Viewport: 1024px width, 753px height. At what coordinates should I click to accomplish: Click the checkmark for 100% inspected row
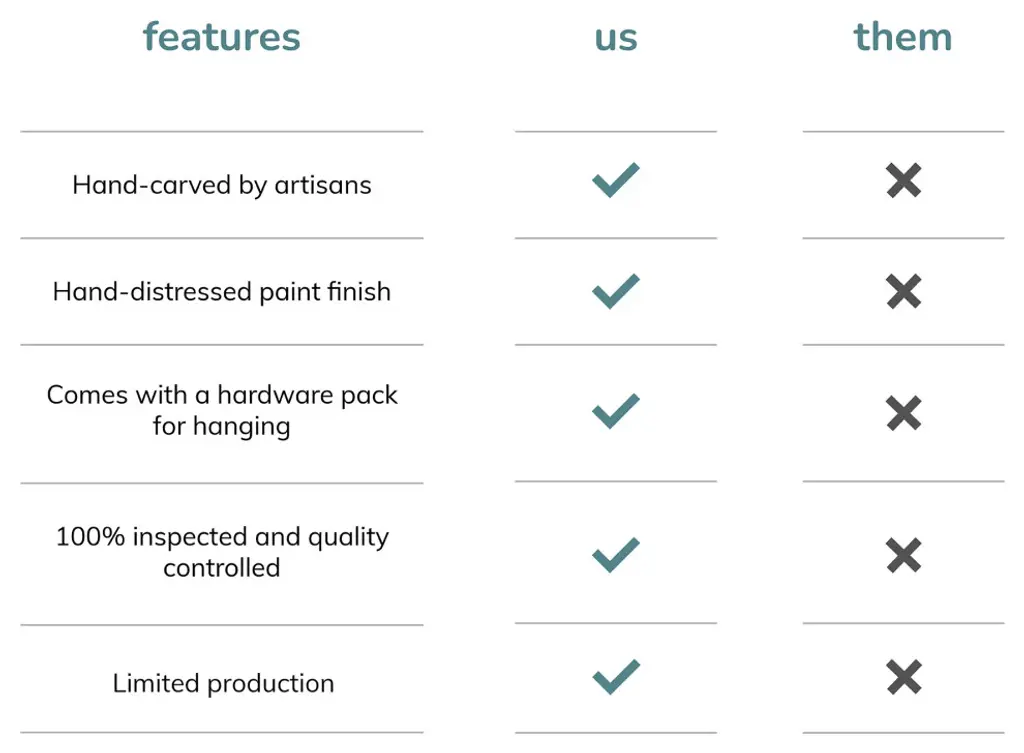tap(615, 555)
